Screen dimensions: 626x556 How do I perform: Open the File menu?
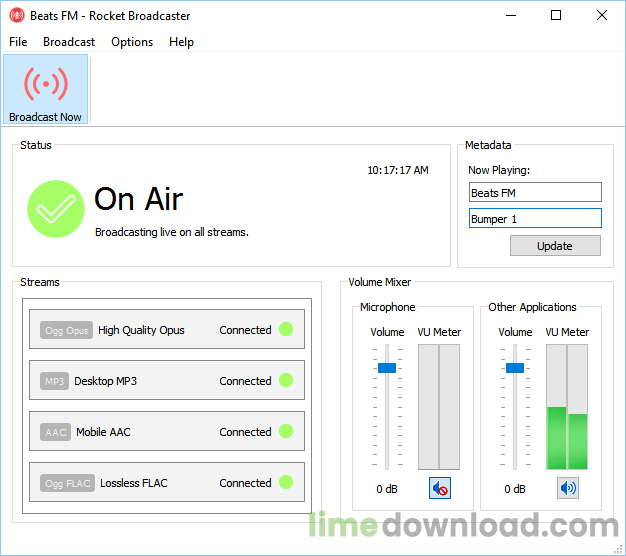(x=18, y=42)
